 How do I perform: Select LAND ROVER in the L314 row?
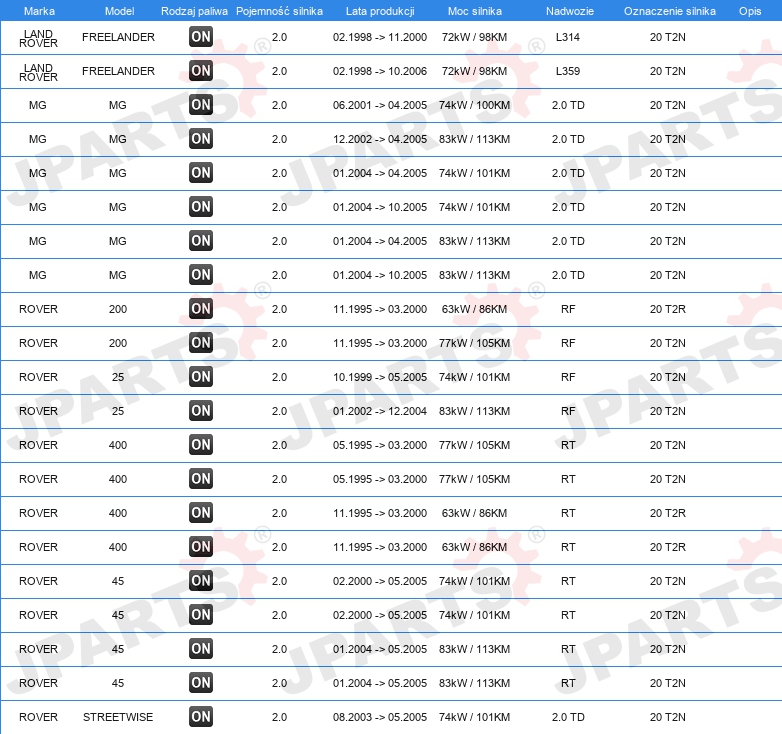pos(38,38)
